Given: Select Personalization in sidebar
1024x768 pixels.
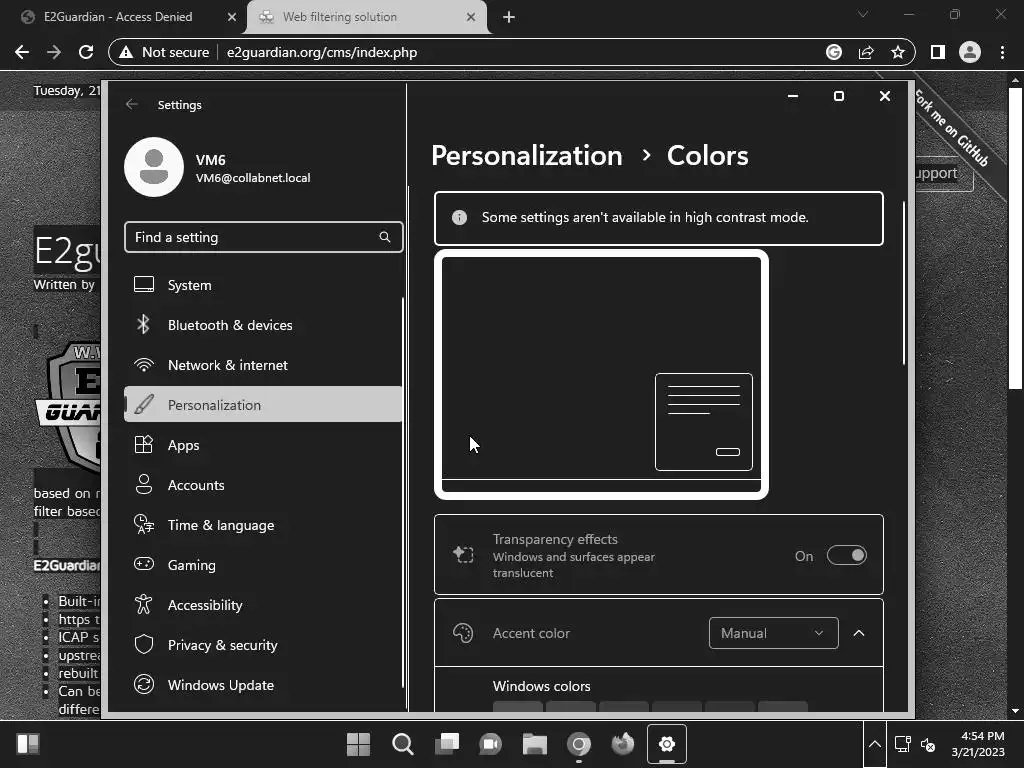Looking at the screenshot, I should click(x=263, y=405).
